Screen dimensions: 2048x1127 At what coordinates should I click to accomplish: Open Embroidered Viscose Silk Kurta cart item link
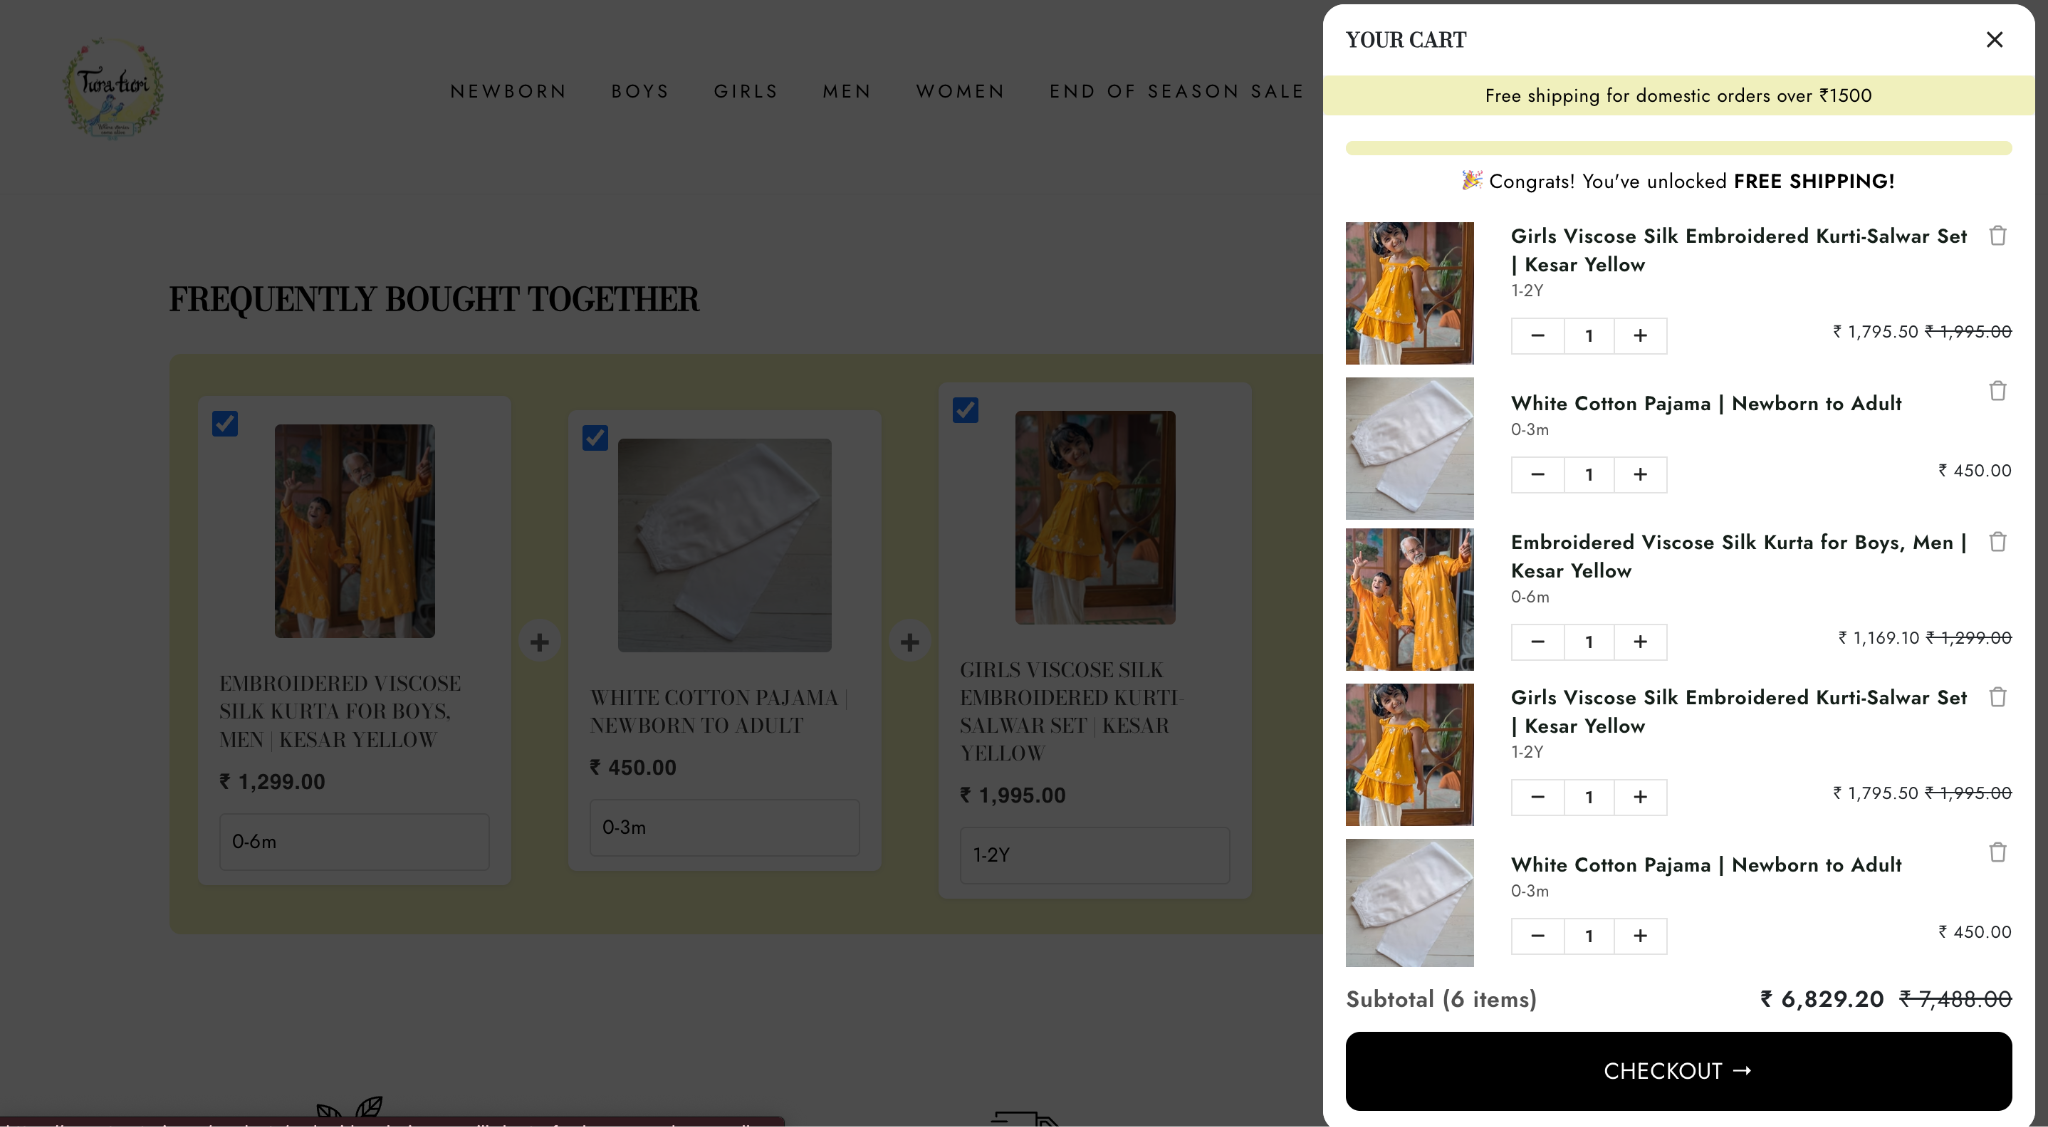point(1738,556)
